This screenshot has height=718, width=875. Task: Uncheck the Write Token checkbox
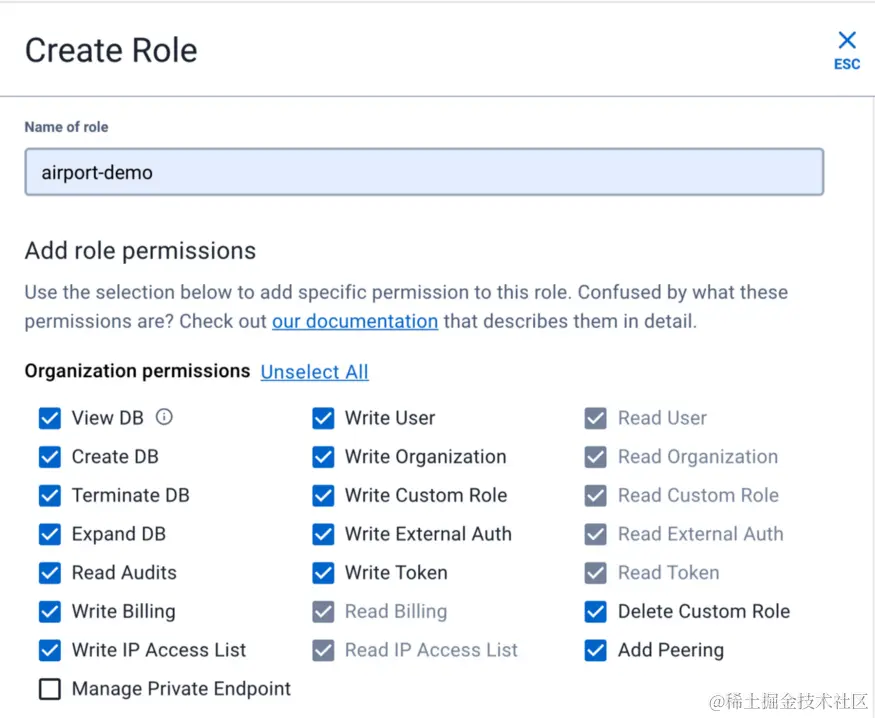coord(323,573)
